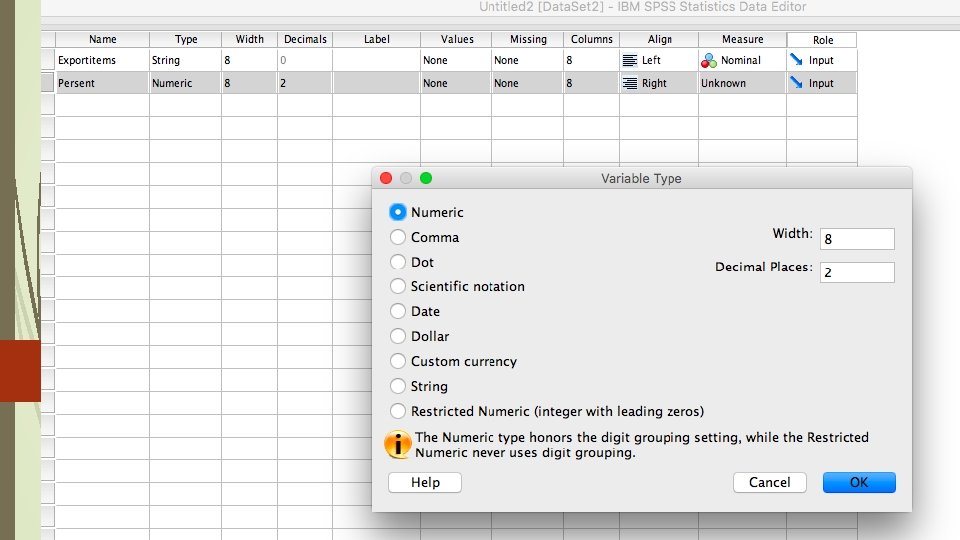This screenshot has width=960, height=540.
Task: Select the Persent name cell
Action: click(102, 83)
